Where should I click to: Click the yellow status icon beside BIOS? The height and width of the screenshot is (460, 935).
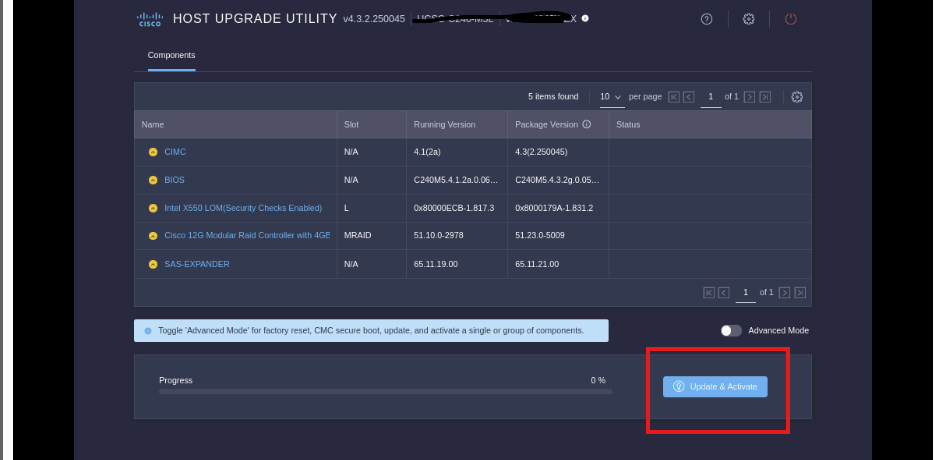(x=153, y=180)
